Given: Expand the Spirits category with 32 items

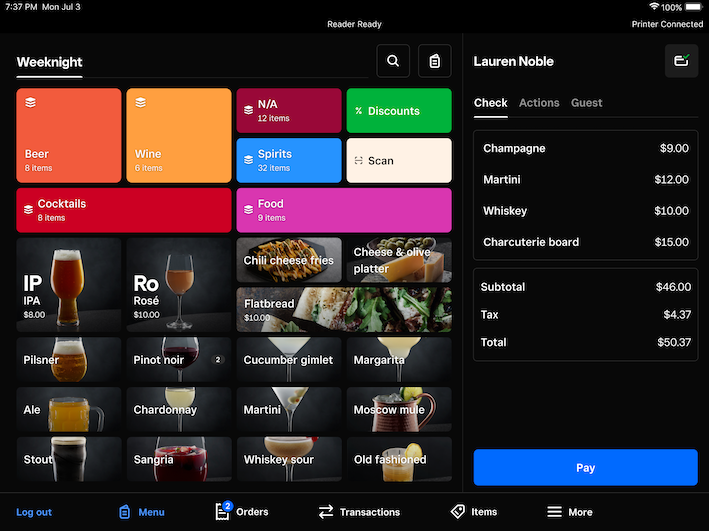Looking at the screenshot, I should [289, 160].
